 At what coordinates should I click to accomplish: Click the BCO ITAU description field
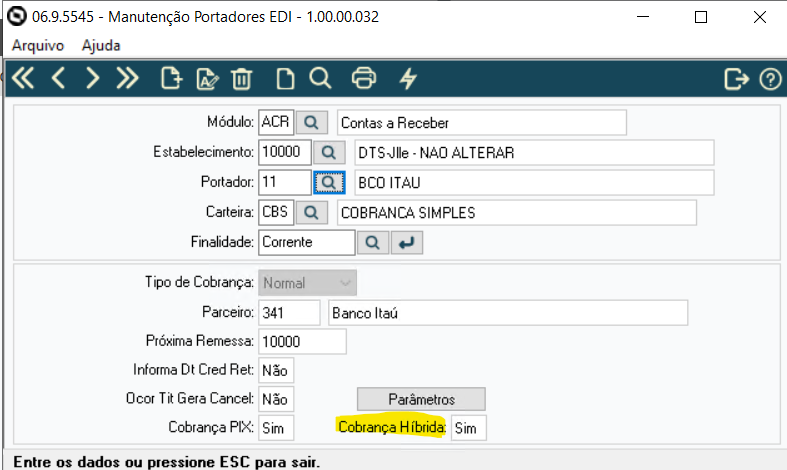click(x=534, y=182)
